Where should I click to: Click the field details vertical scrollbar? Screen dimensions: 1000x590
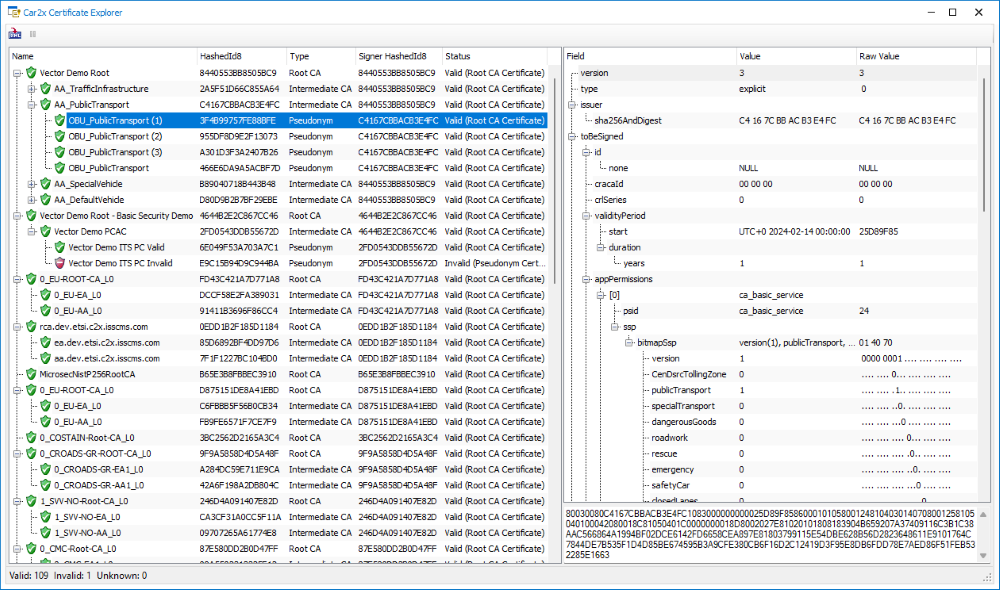[x=983, y=145]
